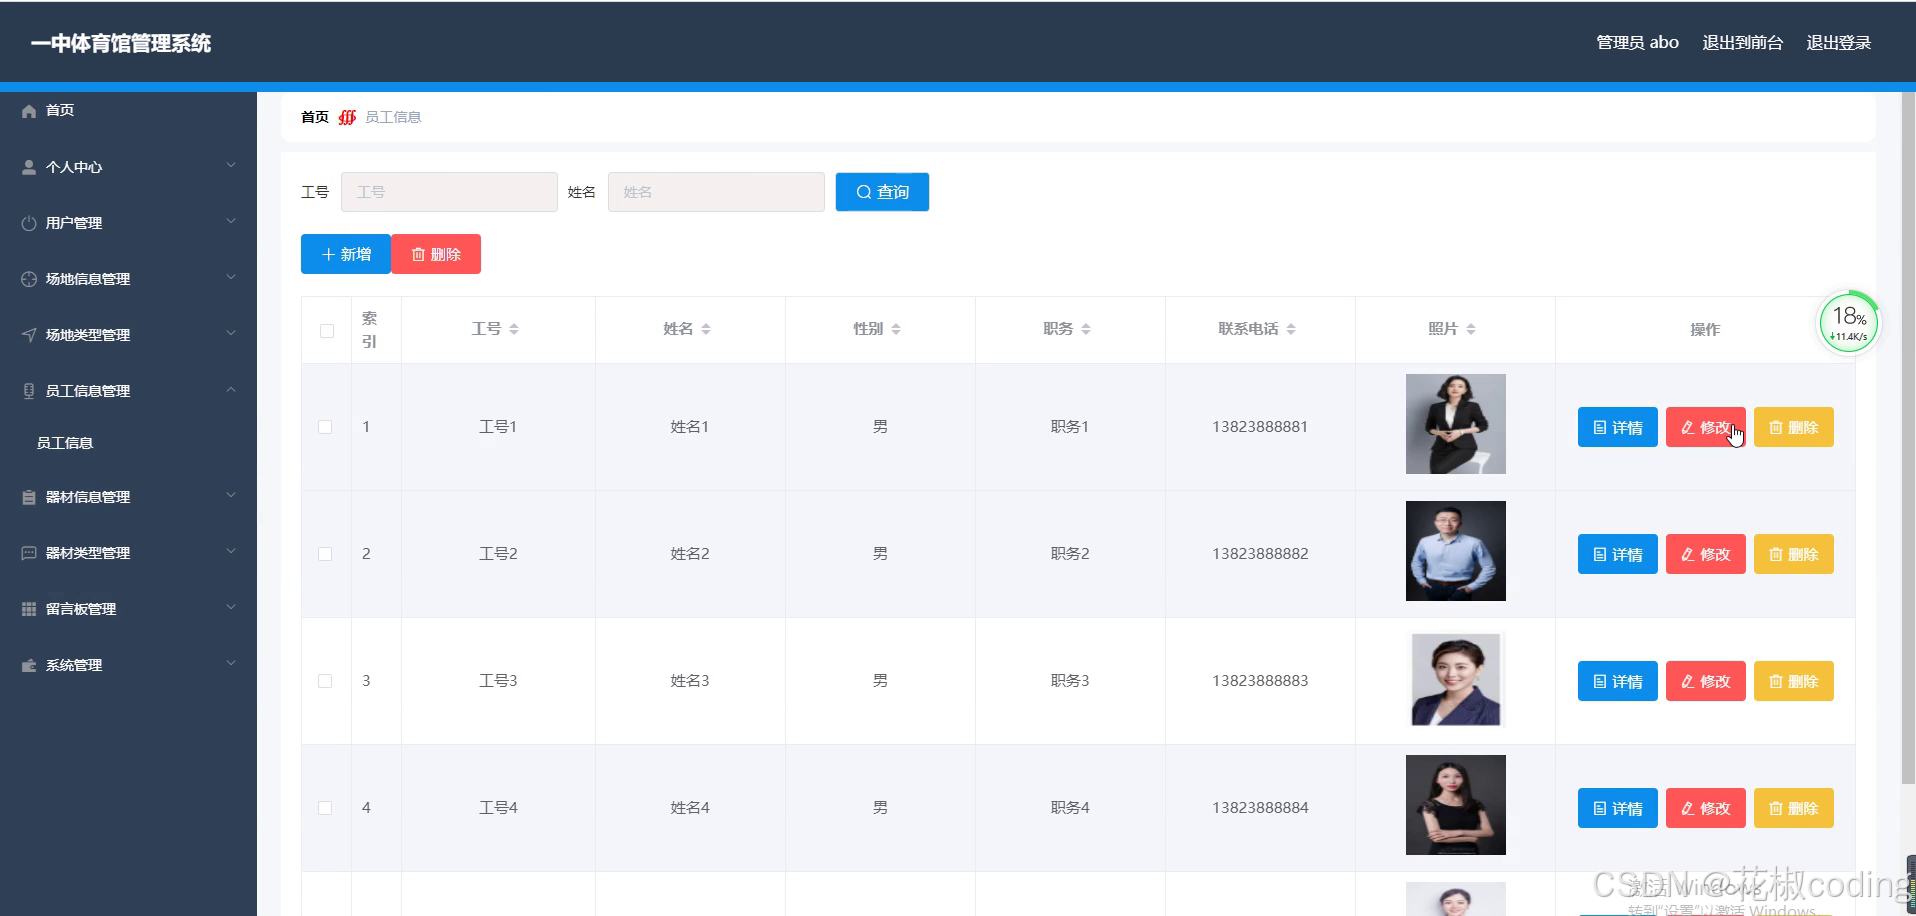Viewport: 1916px width, 916px height.
Task: Open 用户管理 menu label
Action: pos(74,223)
